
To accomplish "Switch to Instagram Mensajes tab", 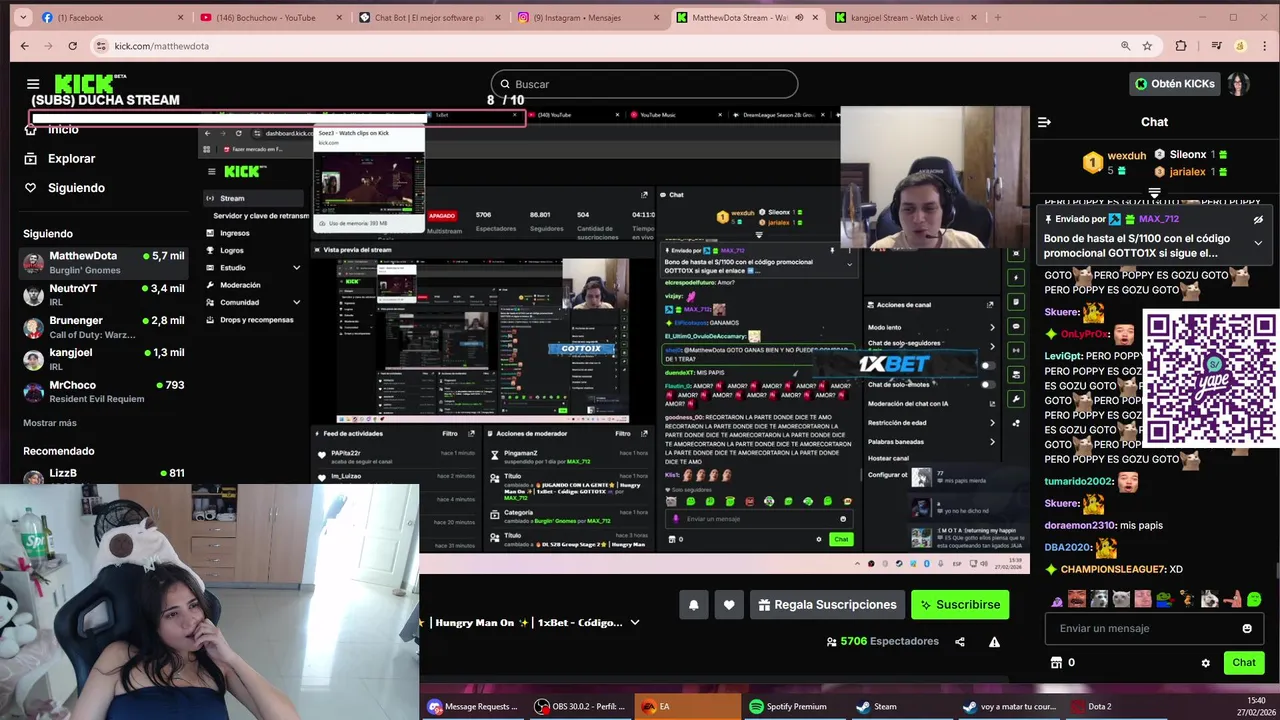I will coord(588,17).
